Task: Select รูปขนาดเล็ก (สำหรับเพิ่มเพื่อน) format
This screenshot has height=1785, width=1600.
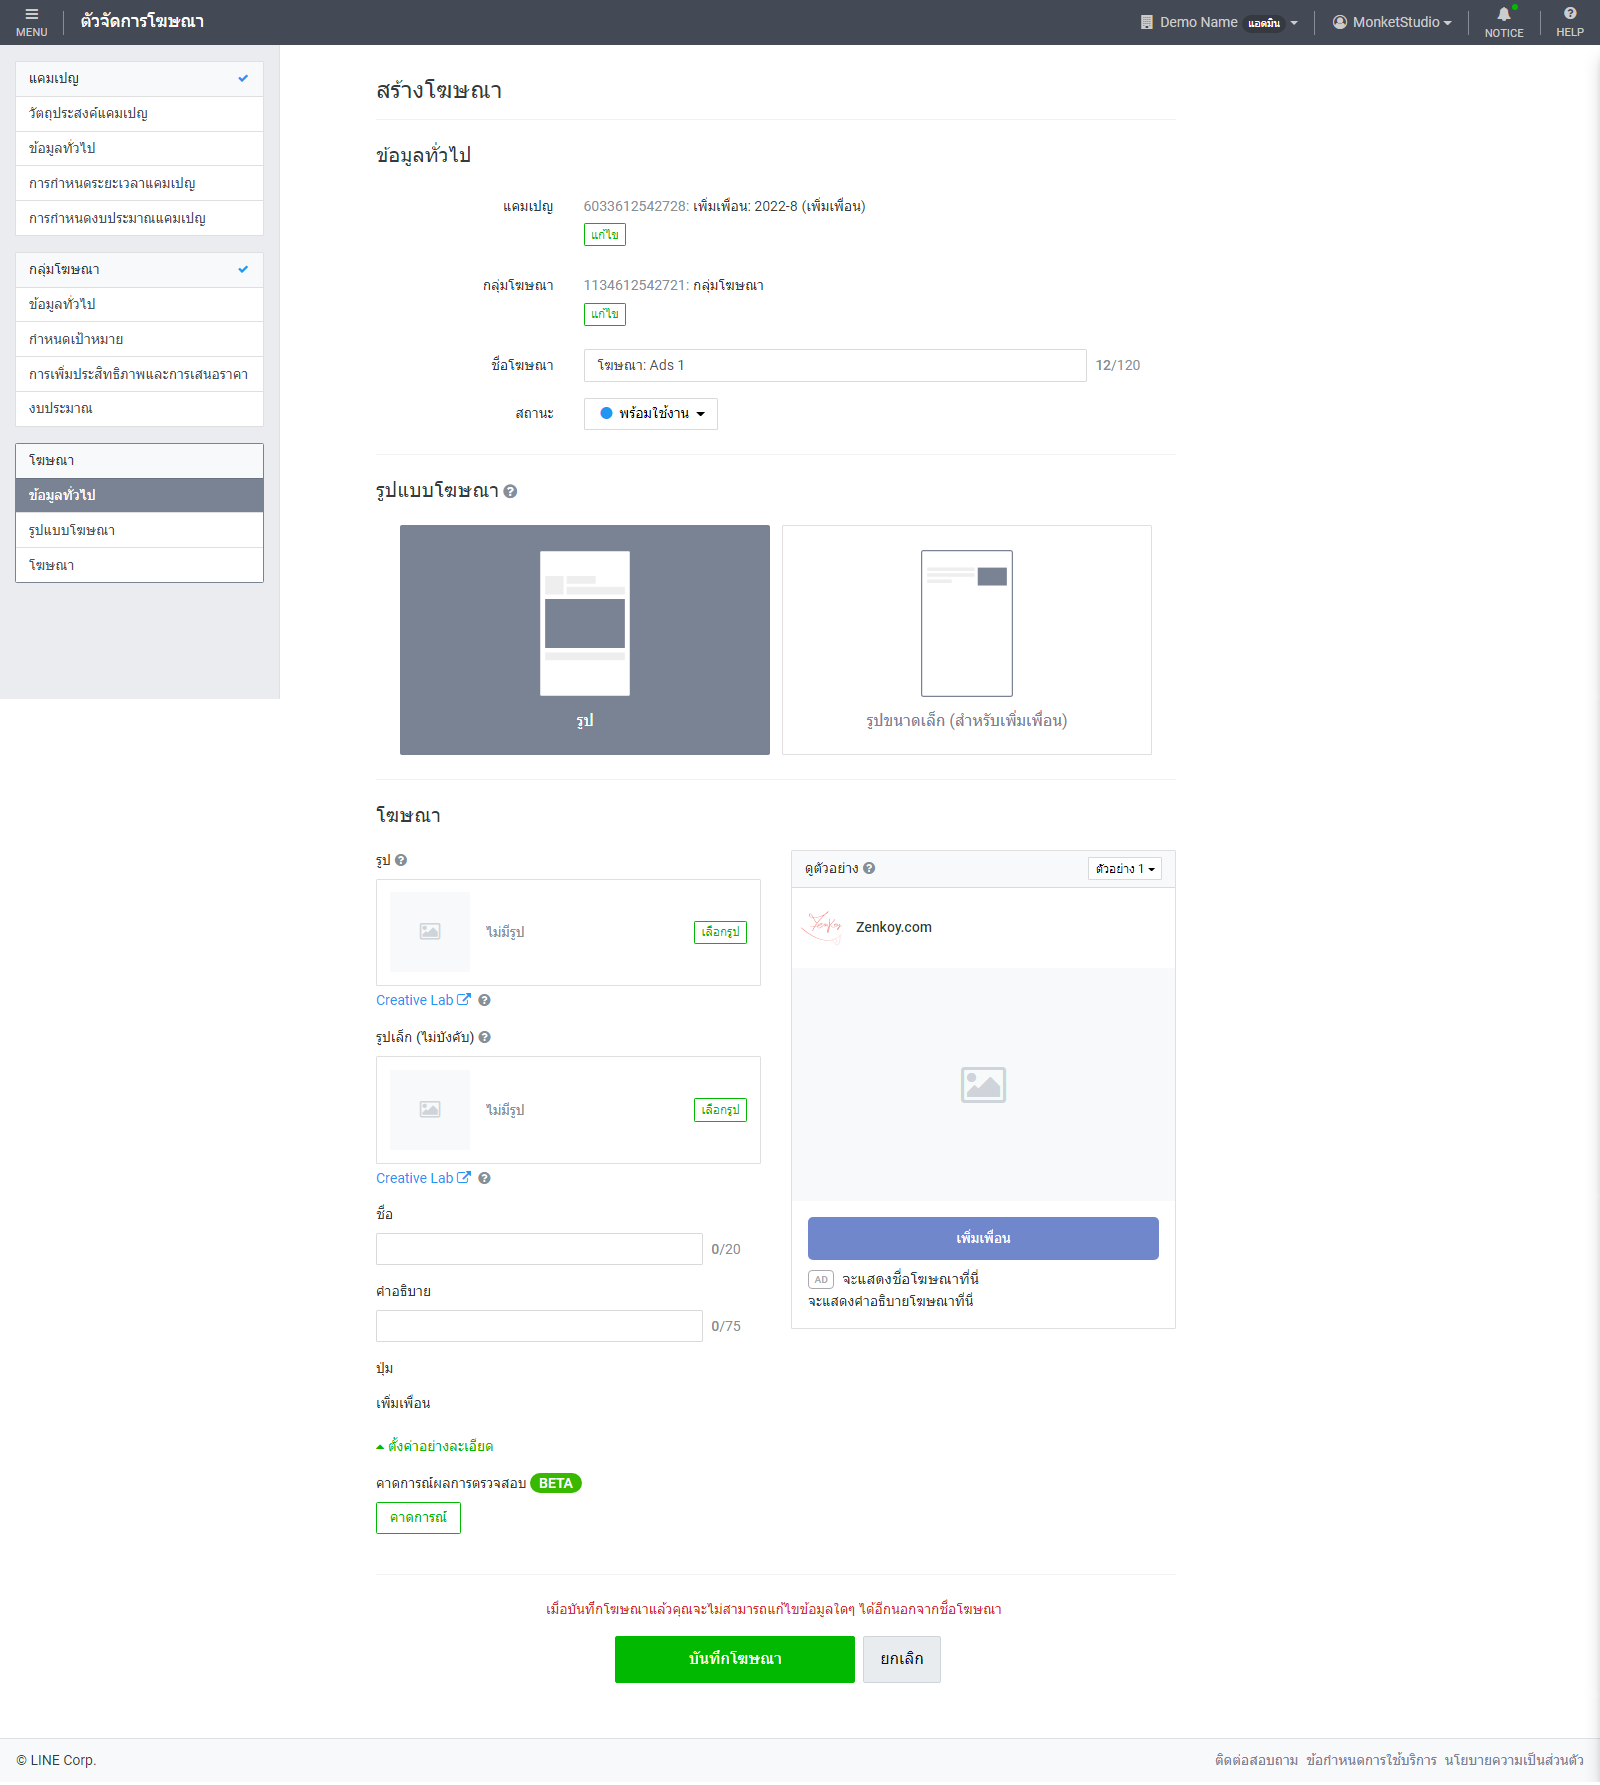Action: coord(966,640)
